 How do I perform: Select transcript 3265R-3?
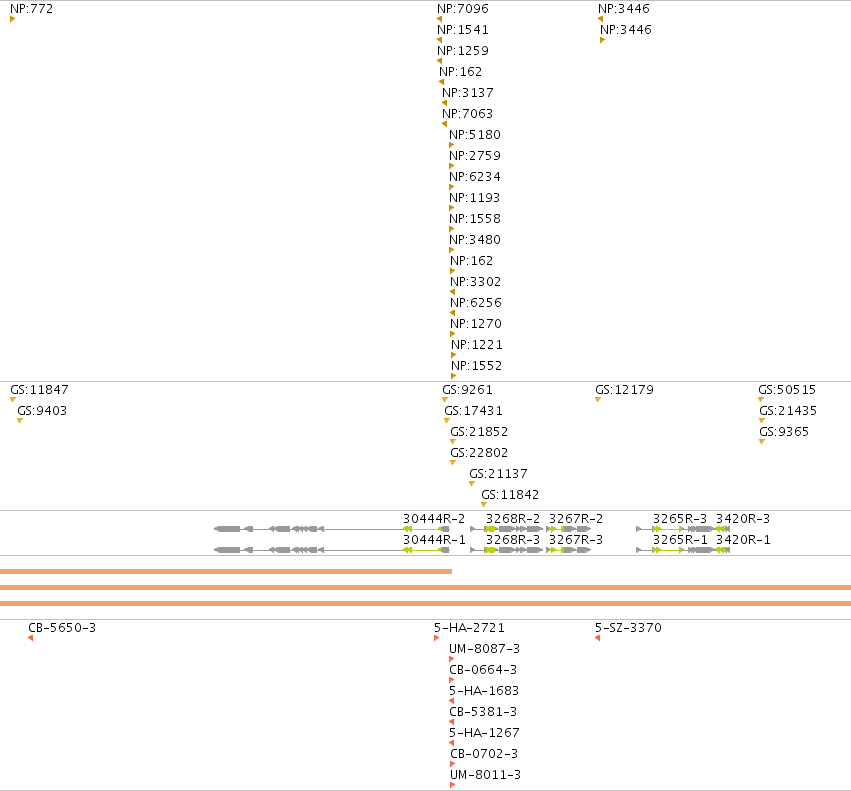click(676, 529)
